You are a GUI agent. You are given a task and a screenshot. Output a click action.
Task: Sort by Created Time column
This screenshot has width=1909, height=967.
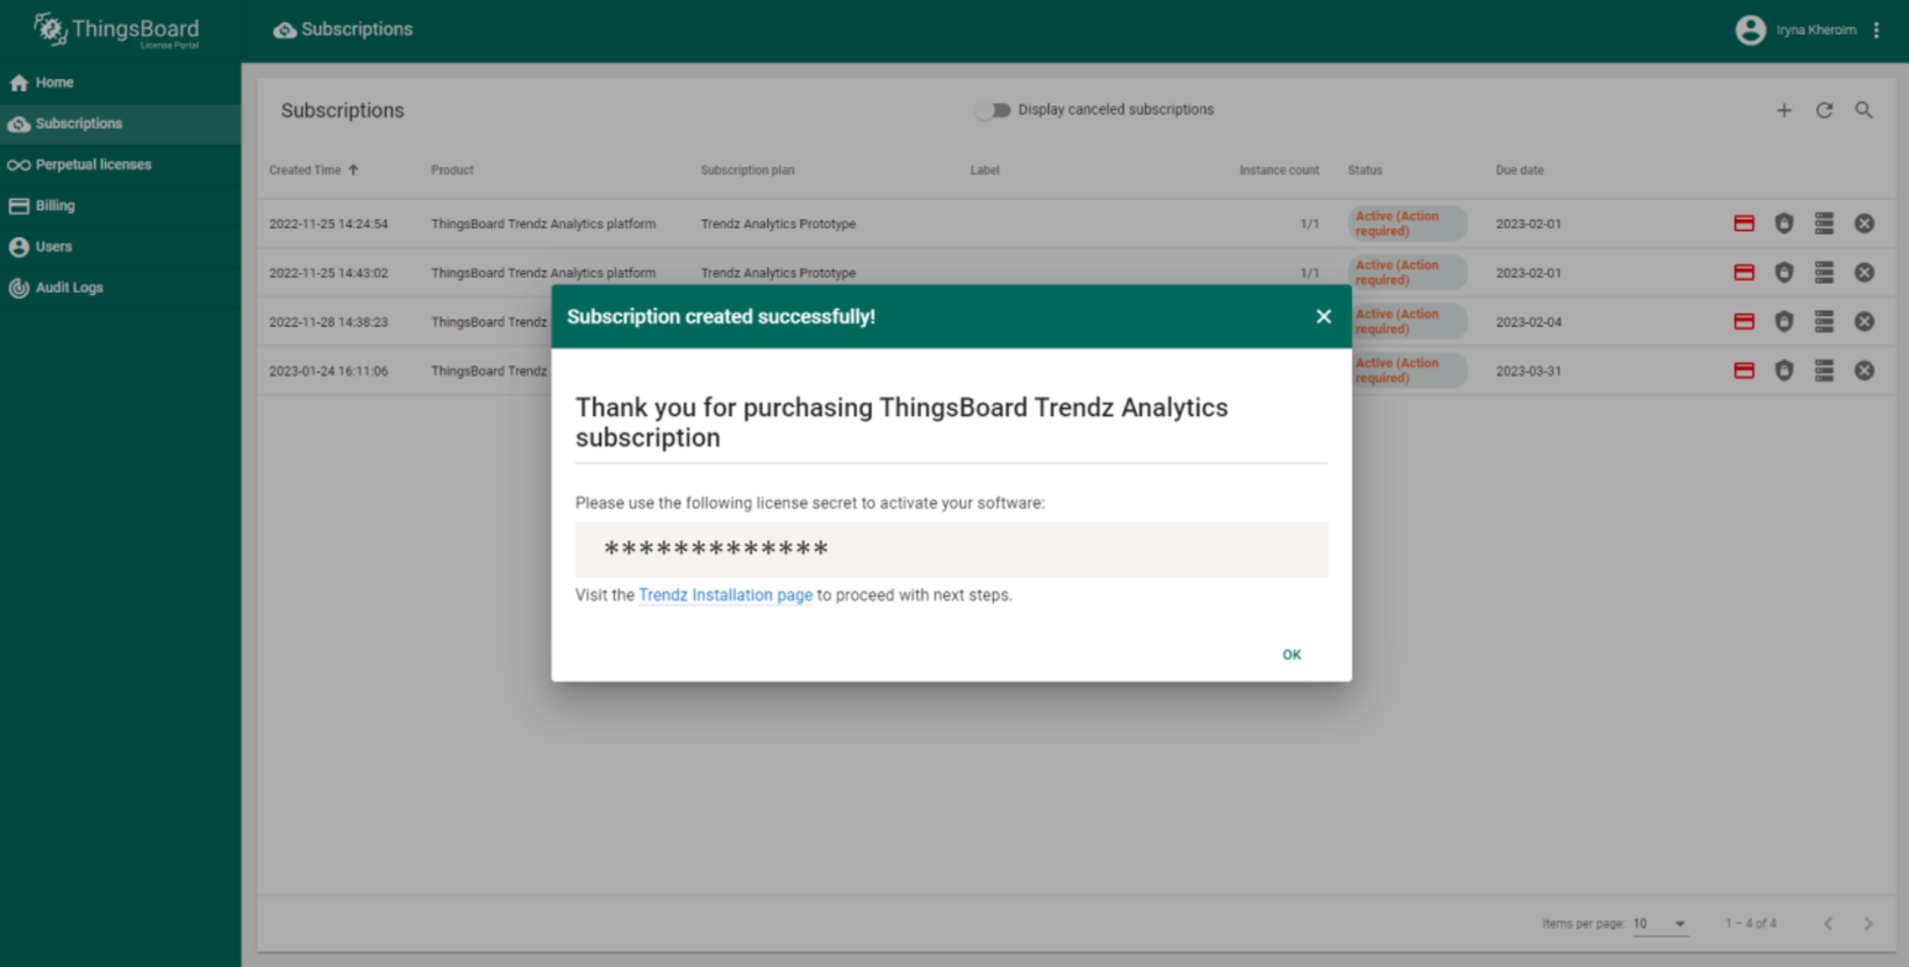[x=305, y=170]
